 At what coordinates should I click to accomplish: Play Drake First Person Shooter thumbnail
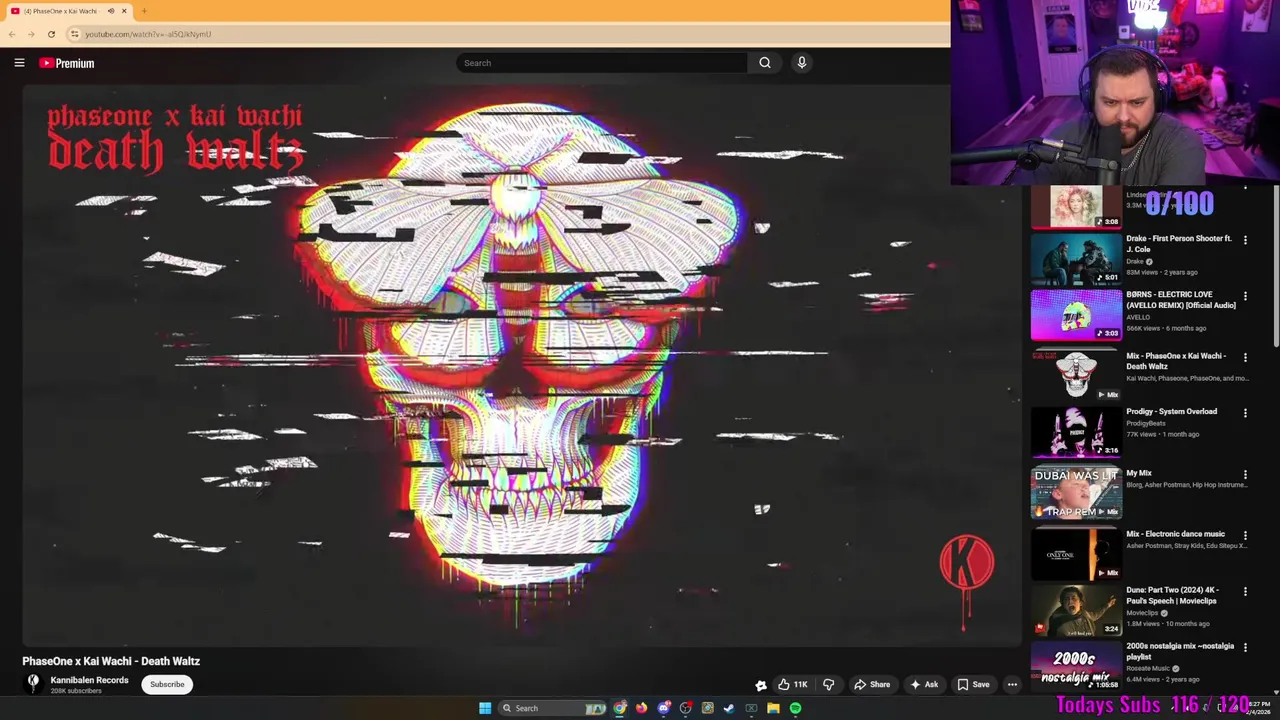(1076, 258)
